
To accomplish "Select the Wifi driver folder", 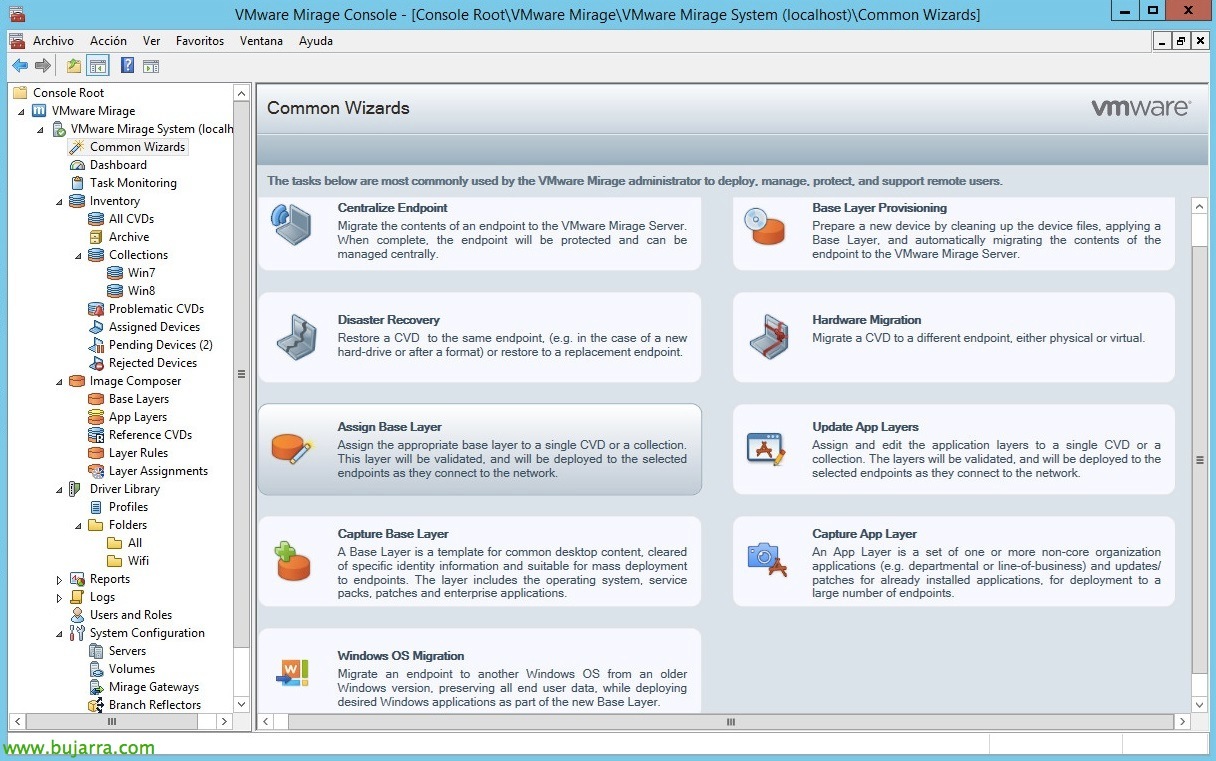I will pos(138,561).
